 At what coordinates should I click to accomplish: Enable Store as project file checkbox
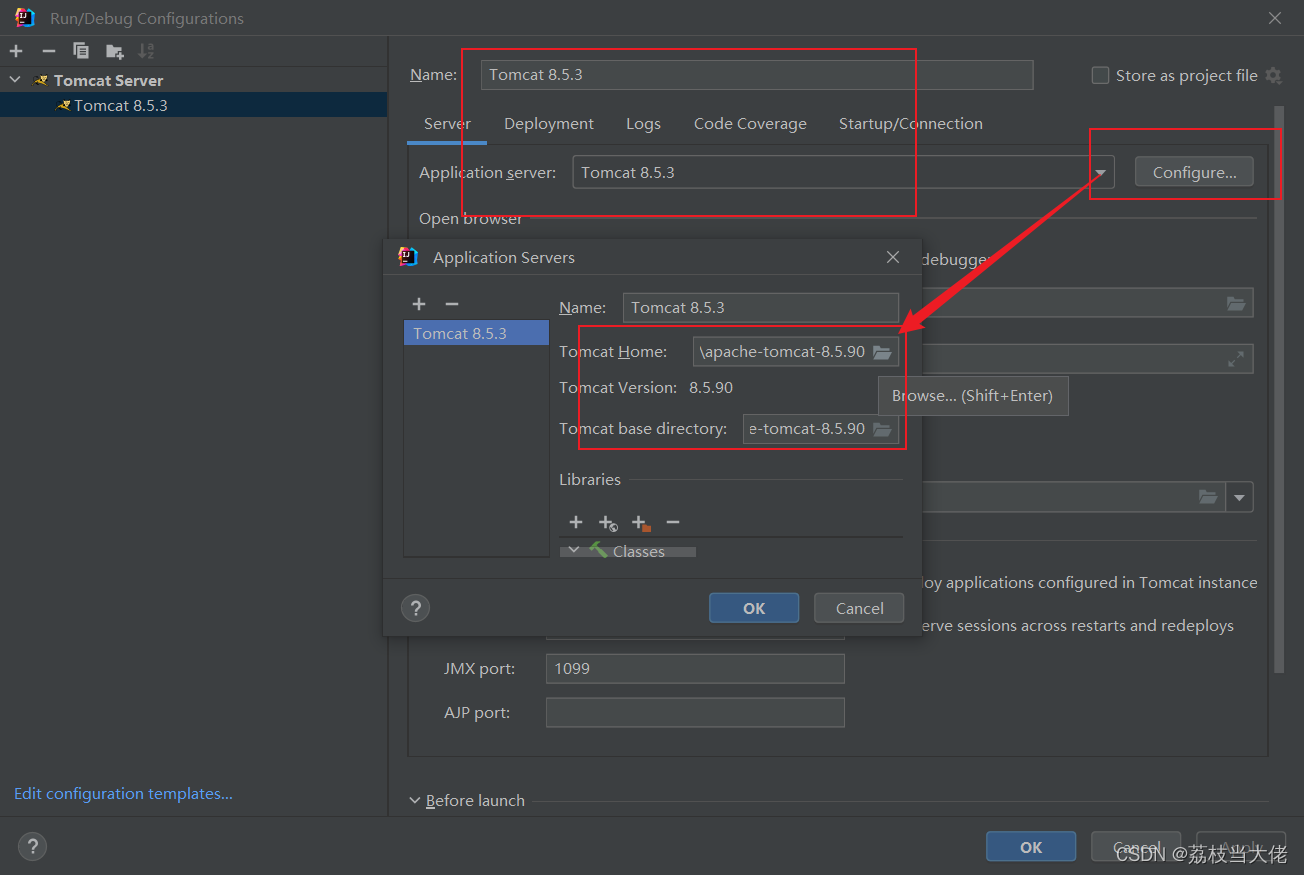coord(1100,75)
